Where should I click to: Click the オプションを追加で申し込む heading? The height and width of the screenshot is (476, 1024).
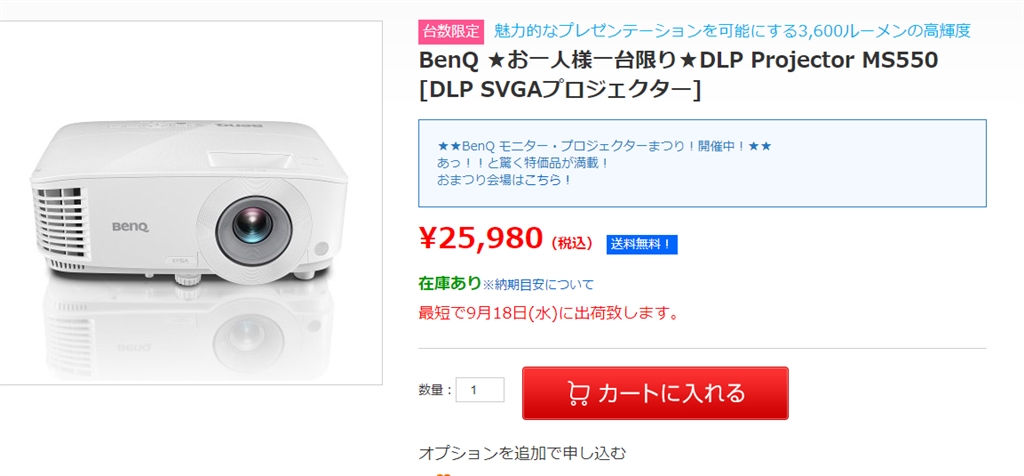click(522, 453)
